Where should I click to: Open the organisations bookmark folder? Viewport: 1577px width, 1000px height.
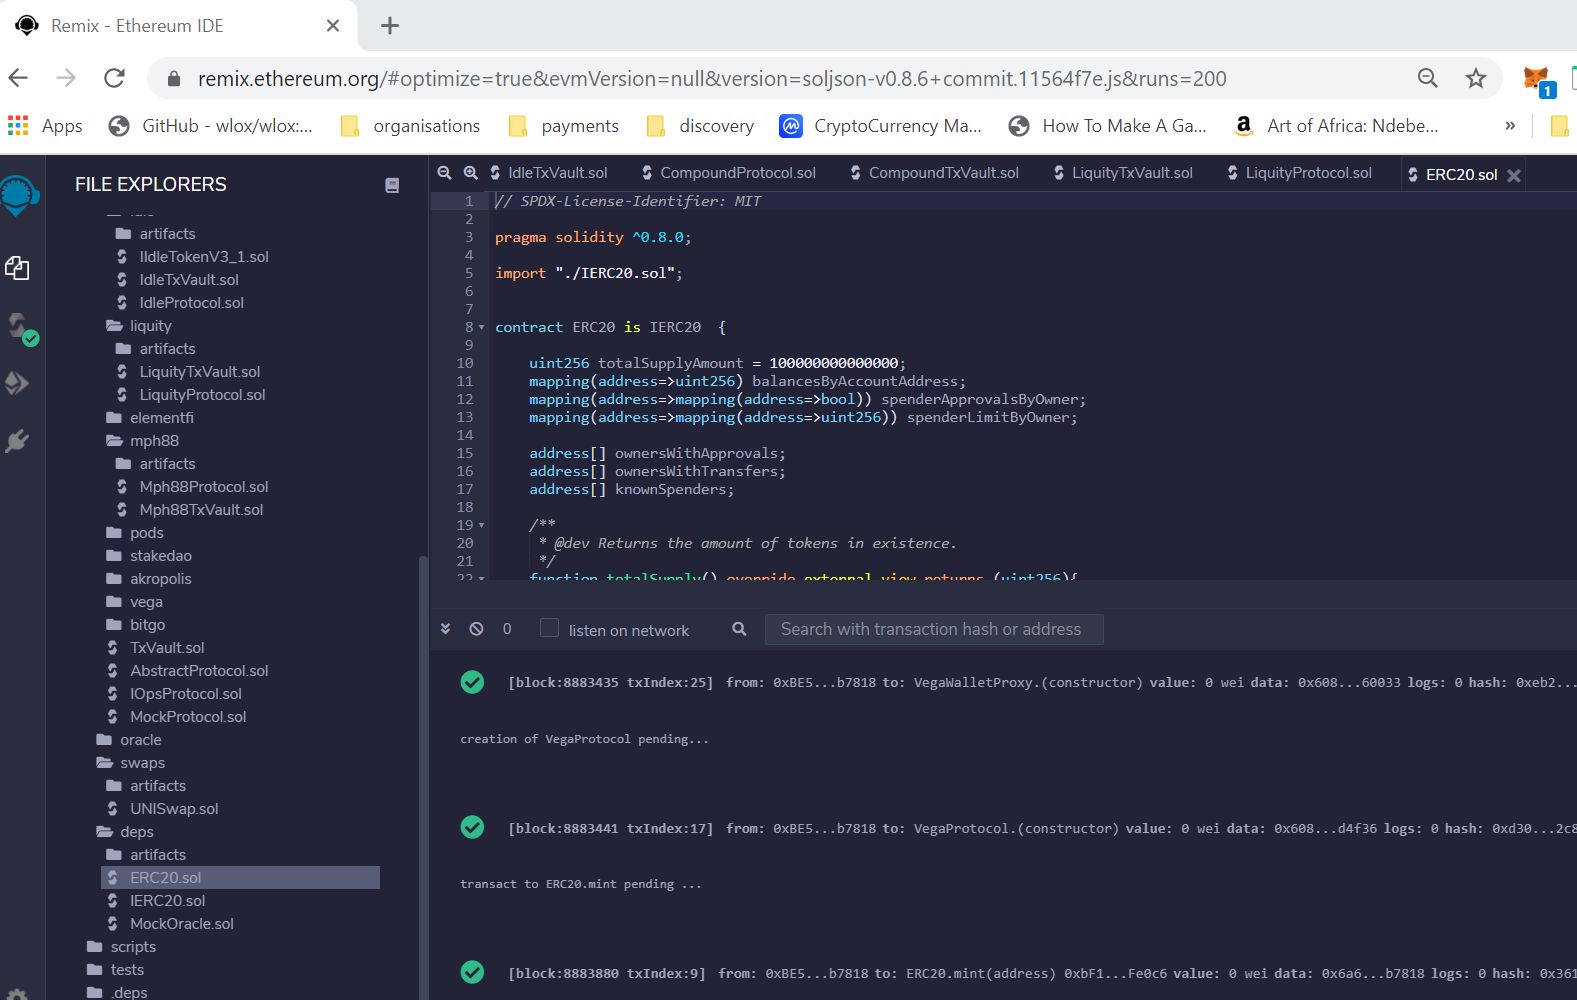tap(411, 126)
